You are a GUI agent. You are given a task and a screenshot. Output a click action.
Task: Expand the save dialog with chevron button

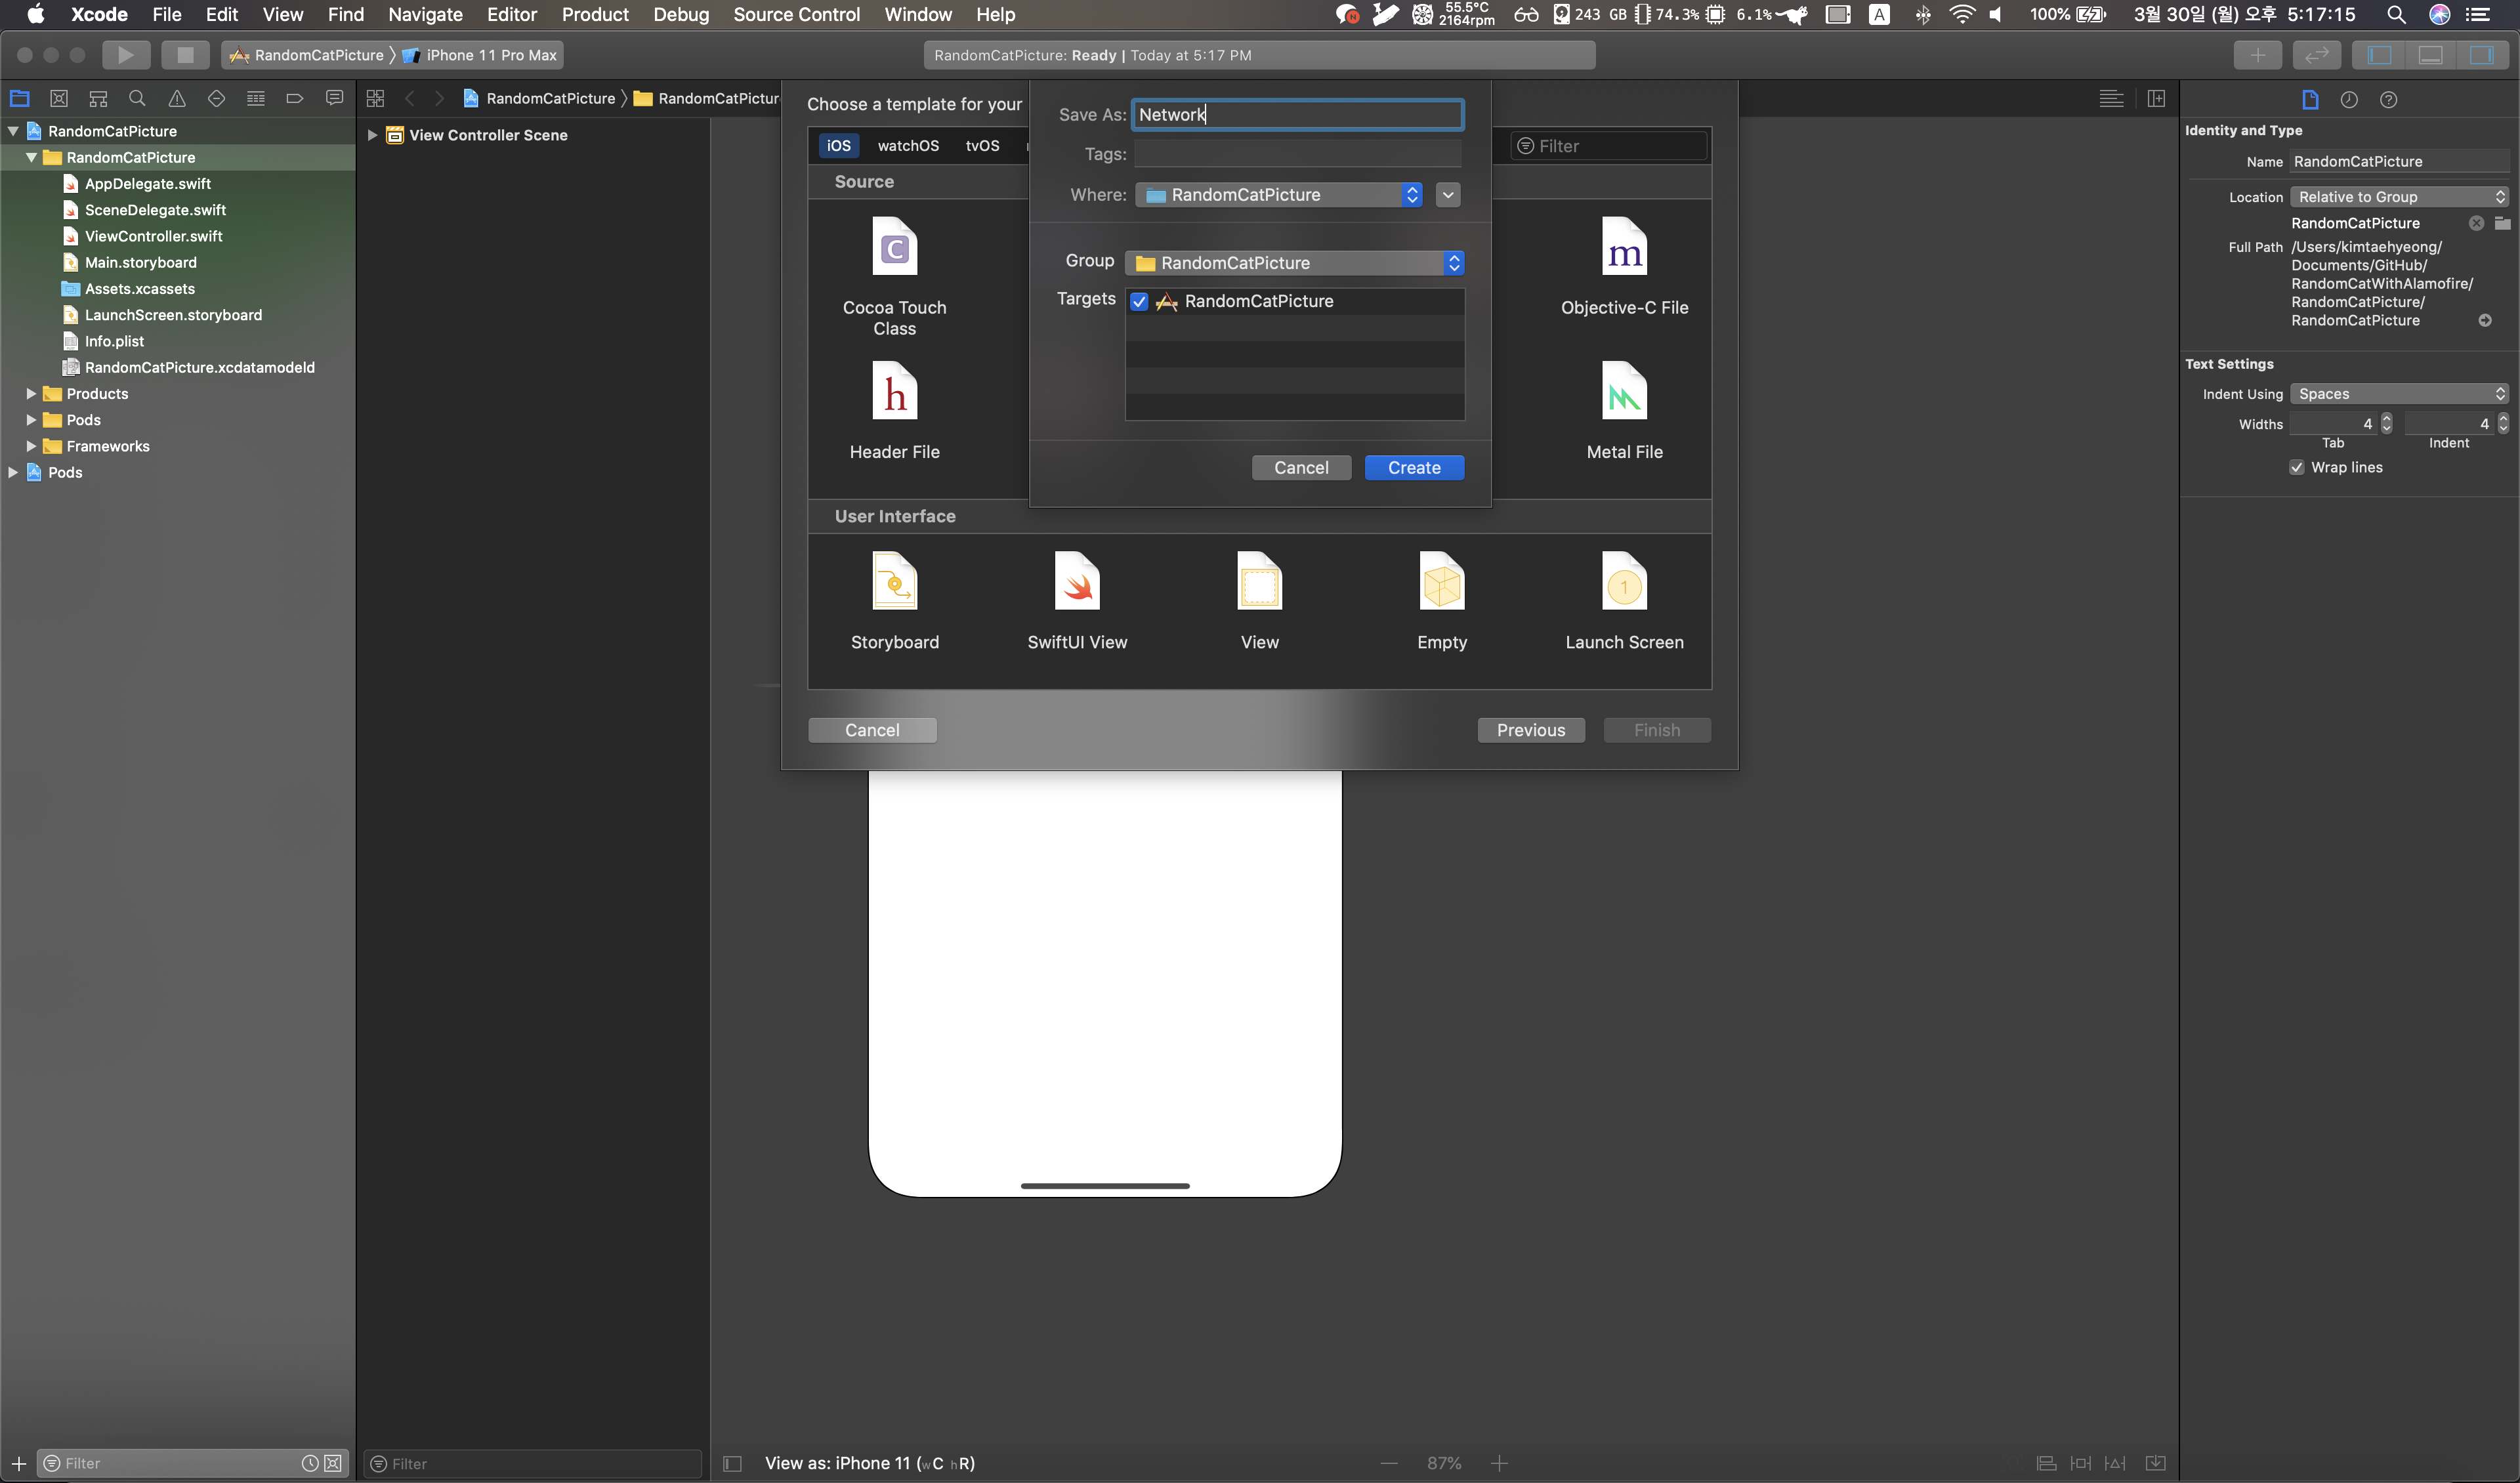click(x=1448, y=194)
